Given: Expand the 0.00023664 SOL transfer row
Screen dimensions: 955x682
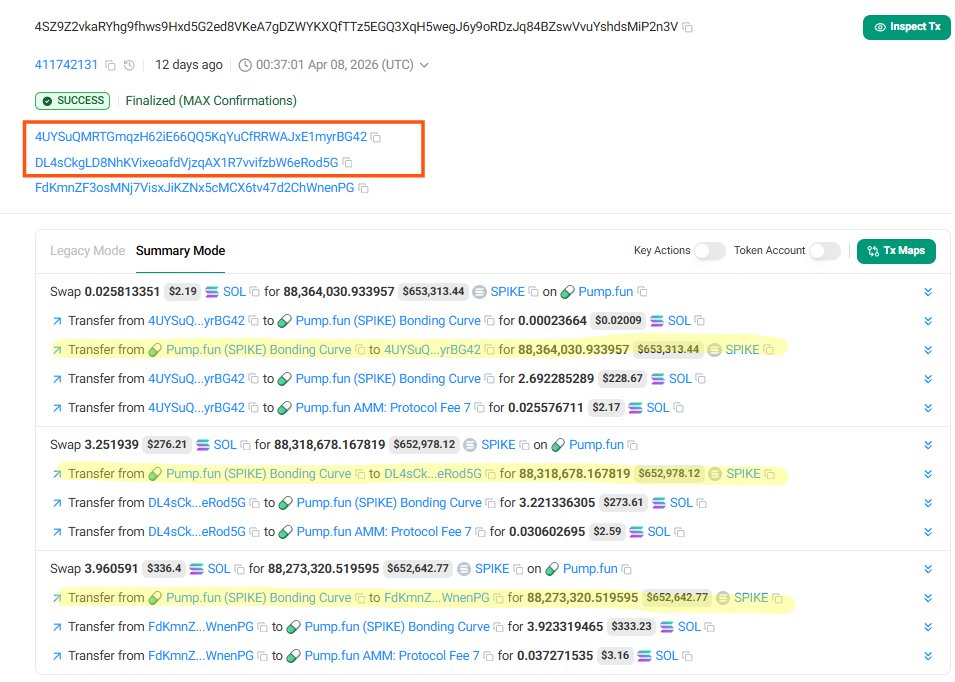Looking at the screenshot, I should click(928, 321).
